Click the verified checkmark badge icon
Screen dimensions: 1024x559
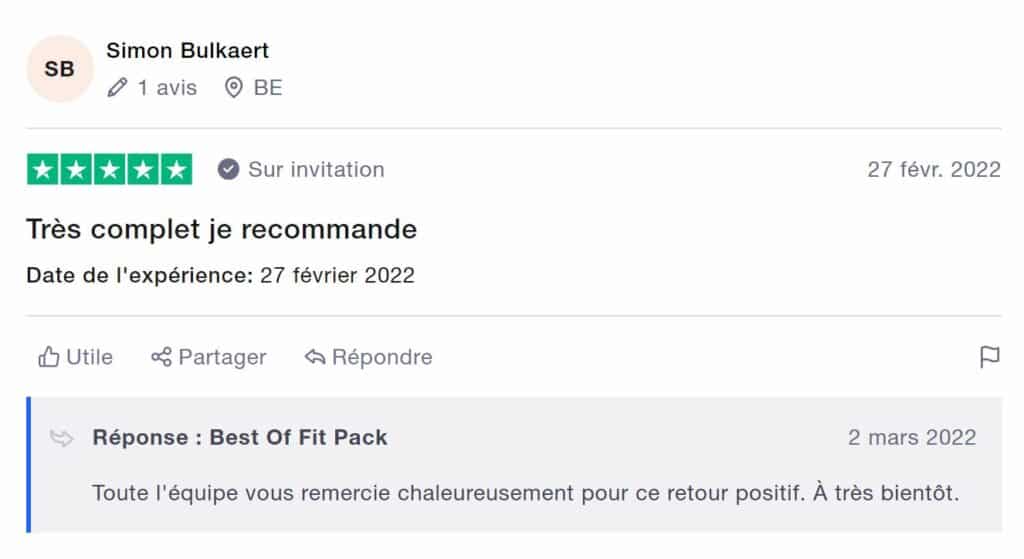(x=228, y=170)
